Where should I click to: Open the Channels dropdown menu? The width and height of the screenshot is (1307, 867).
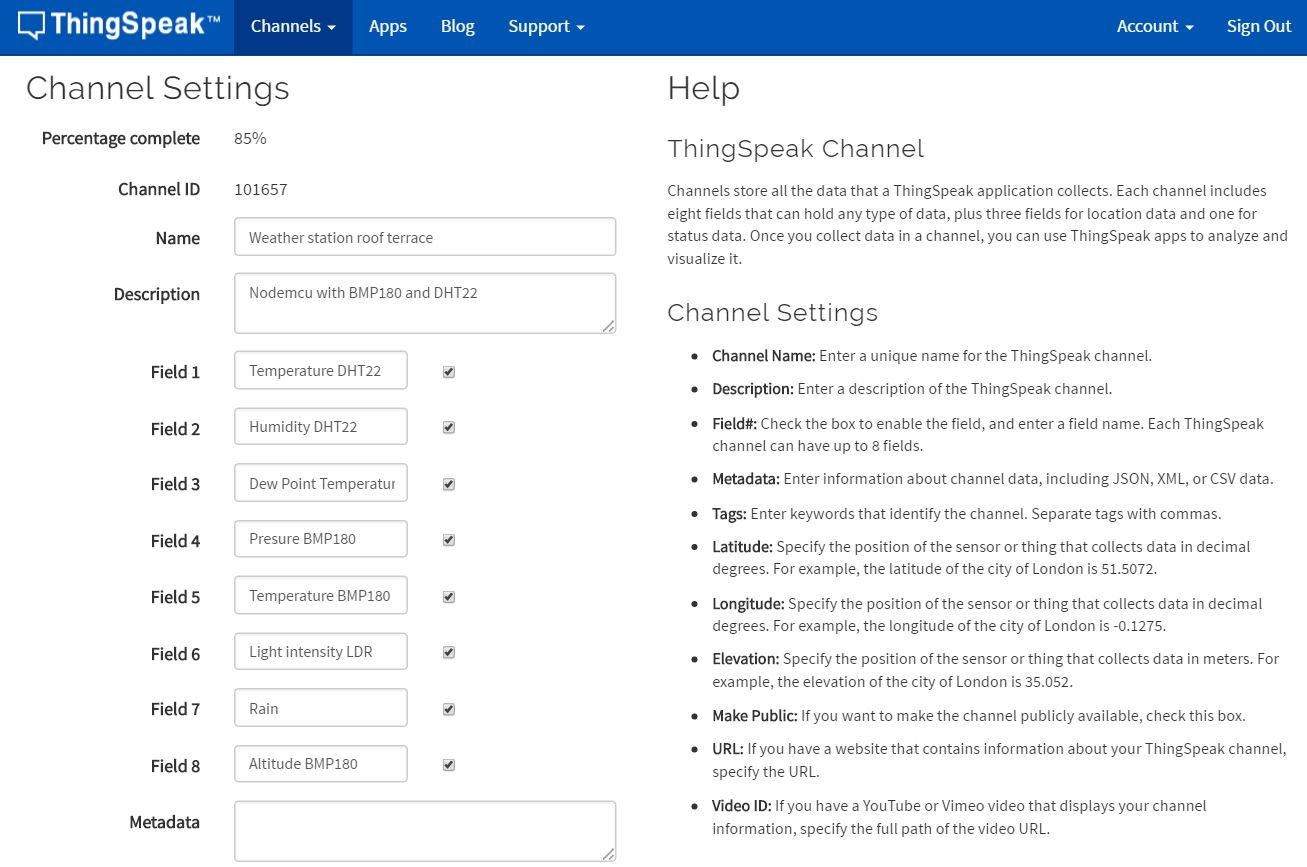293,27
